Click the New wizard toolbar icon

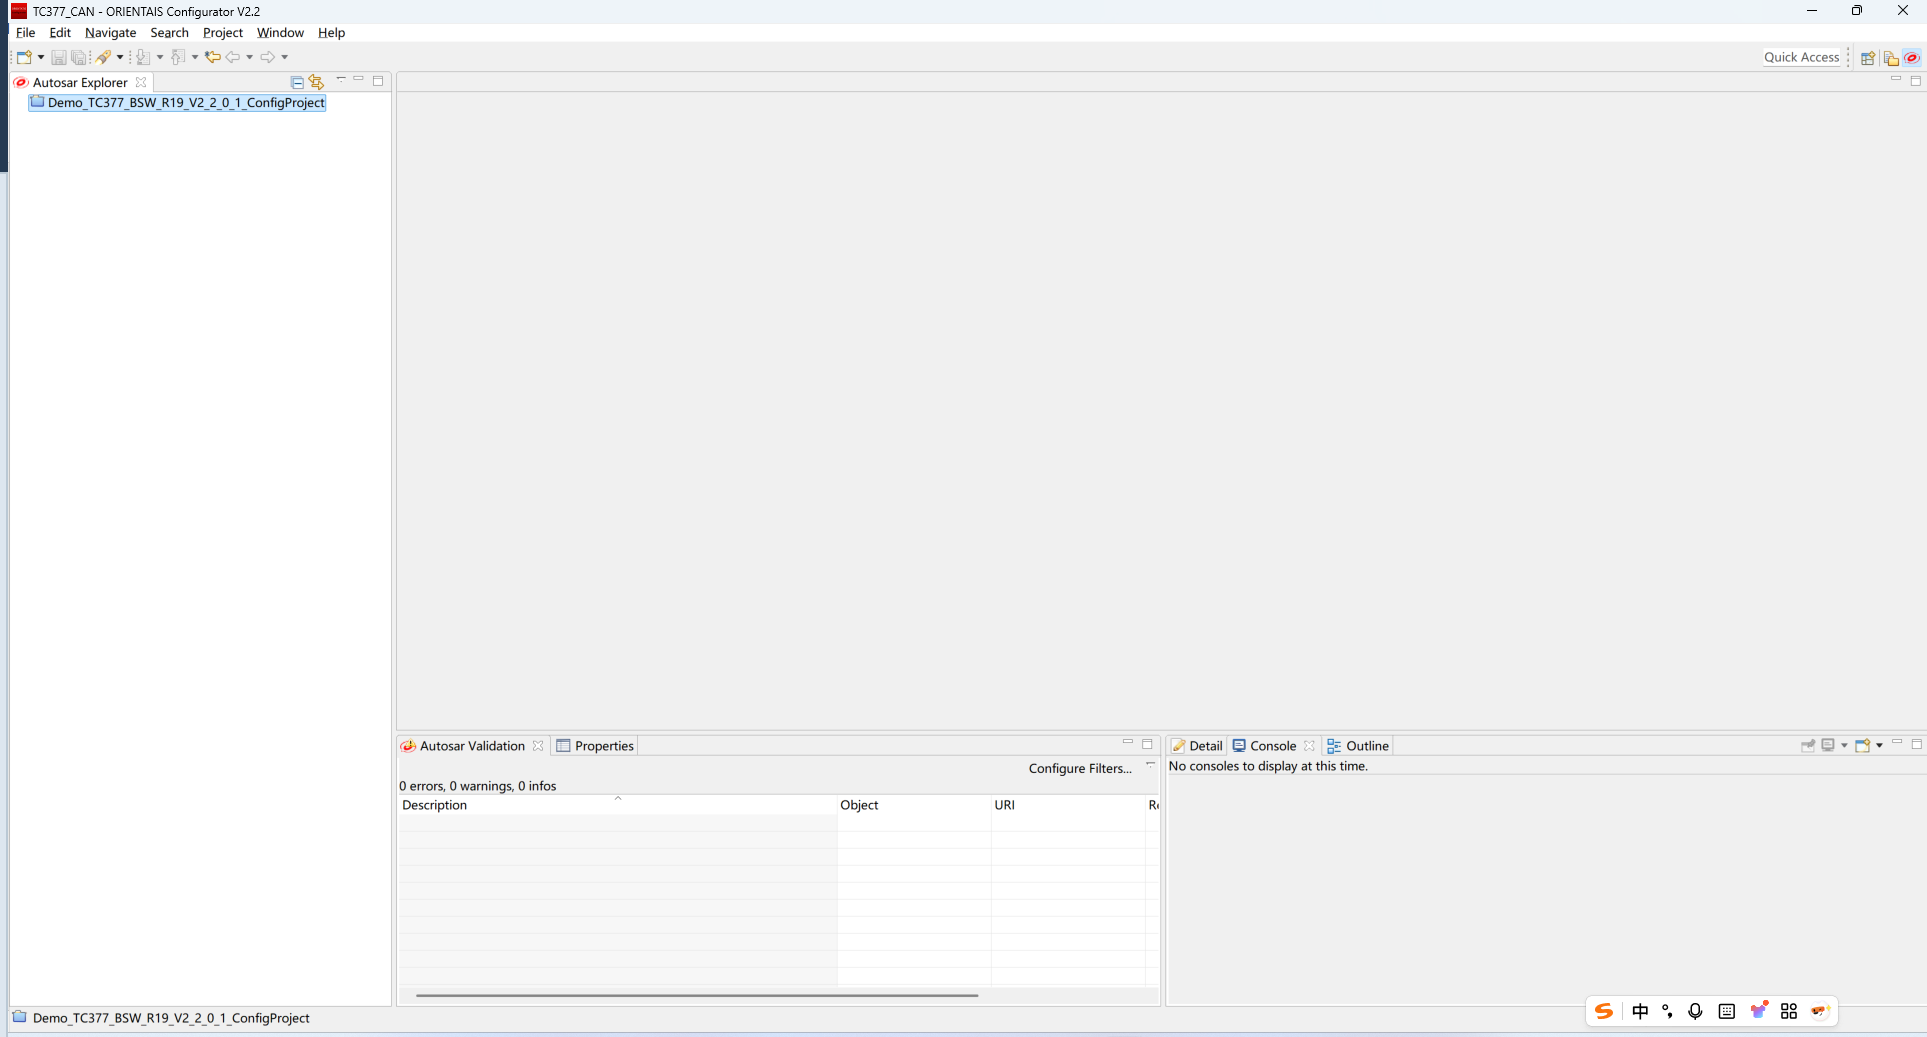[x=24, y=57]
